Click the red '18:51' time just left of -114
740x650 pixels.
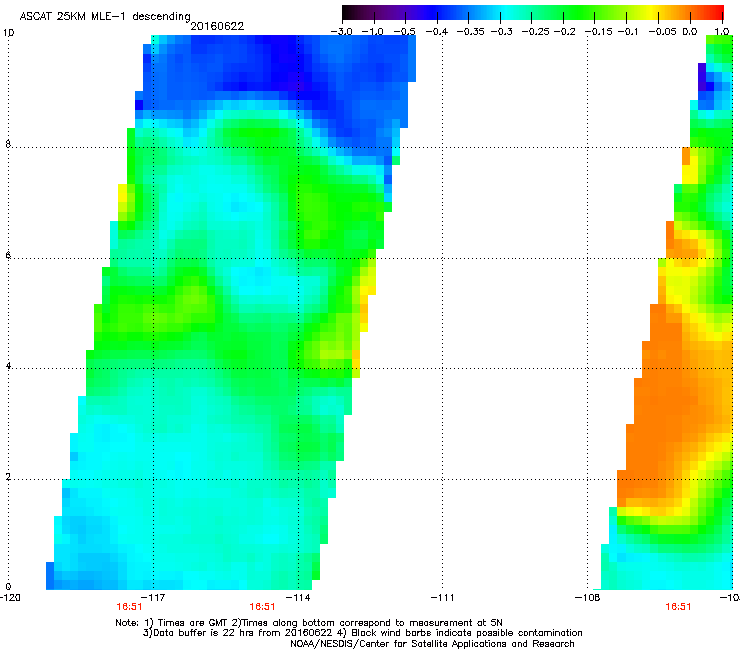click(x=262, y=607)
